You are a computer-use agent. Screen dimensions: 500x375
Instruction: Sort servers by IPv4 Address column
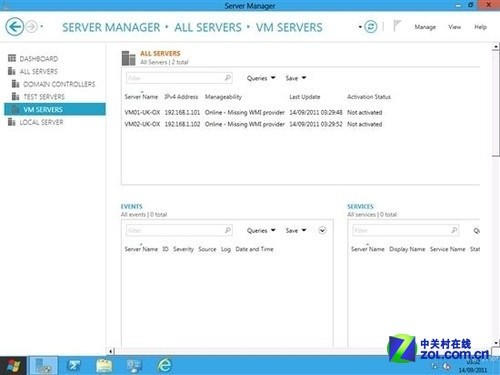181,97
